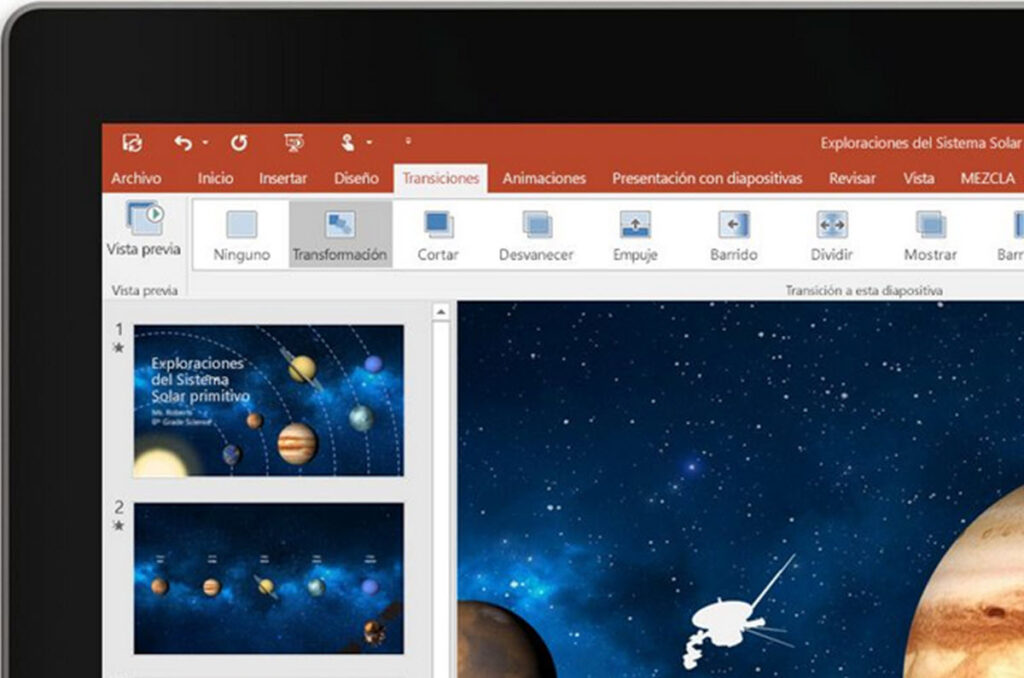
Task: Apply the Dividir transition effect
Action: click(x=831, y=236)
